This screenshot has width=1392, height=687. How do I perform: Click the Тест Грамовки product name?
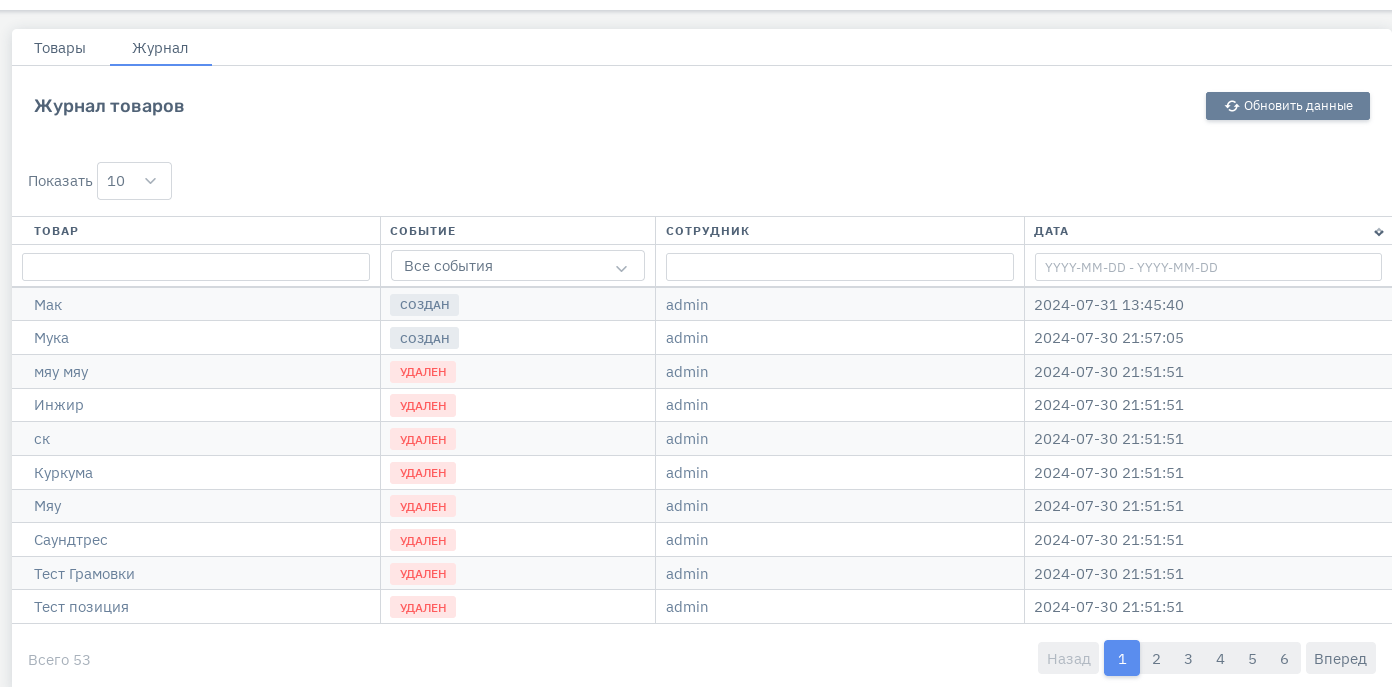84,574
